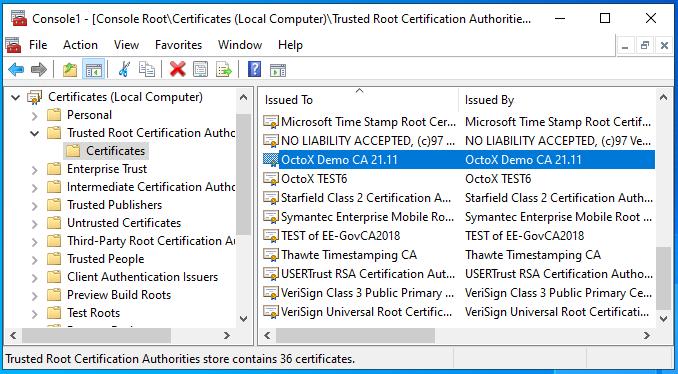Open Properties toolbar icon
Screen dimensions: 678x374
click(x=200, y=70)
